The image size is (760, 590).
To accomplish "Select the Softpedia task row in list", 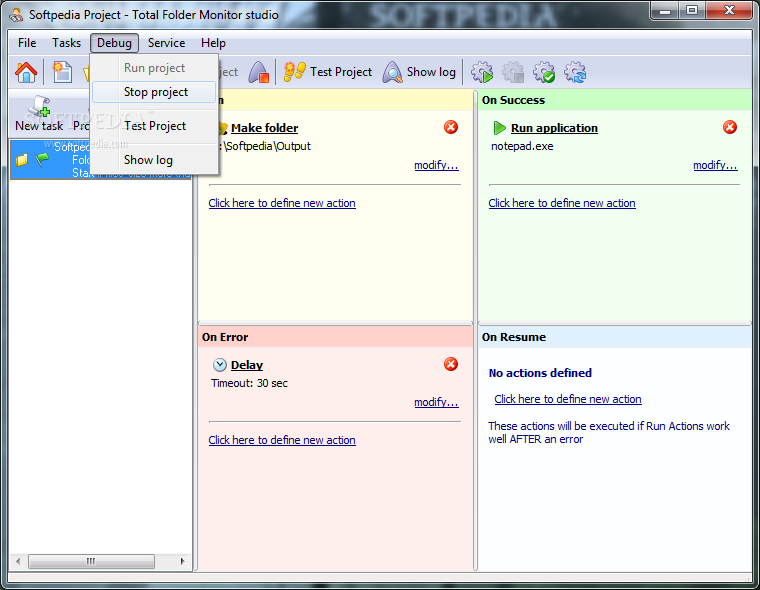I will click(101, 159).
